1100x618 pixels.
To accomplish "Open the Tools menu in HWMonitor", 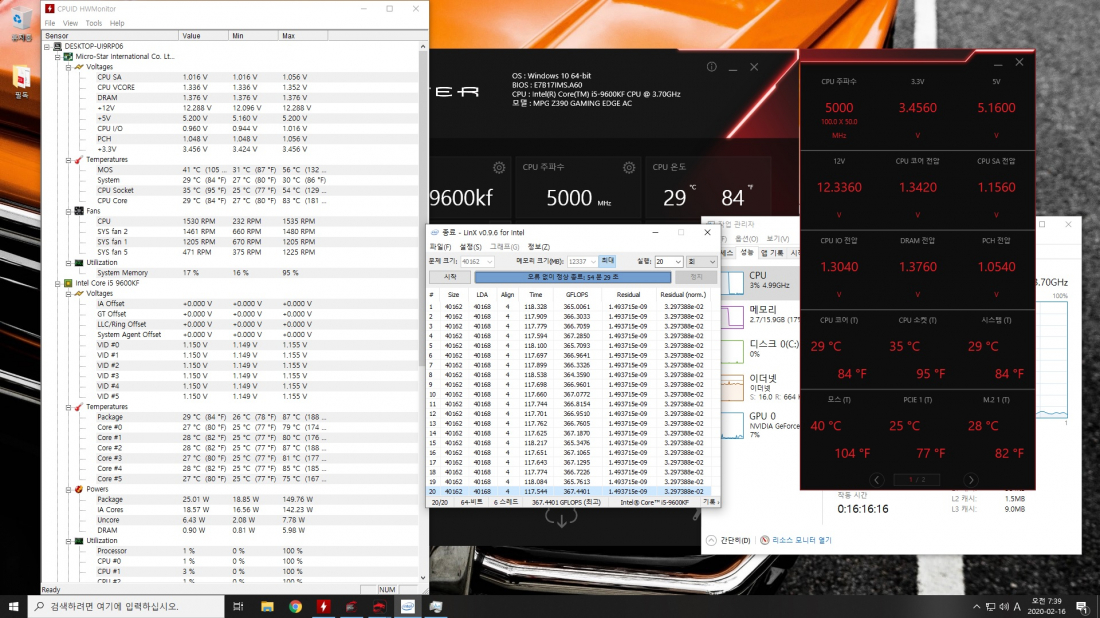I will tap(93, 23).
